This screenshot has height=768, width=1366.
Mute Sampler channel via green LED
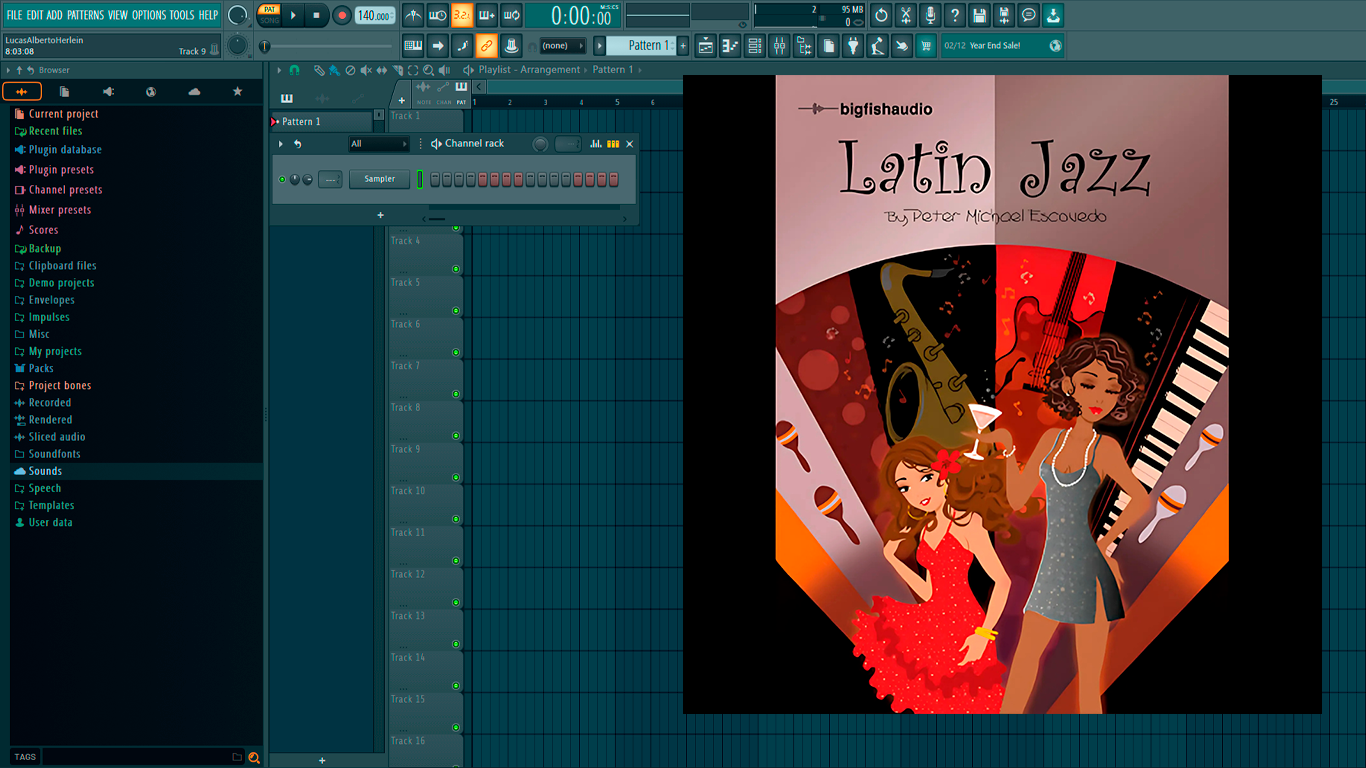[x=282, y=180]
